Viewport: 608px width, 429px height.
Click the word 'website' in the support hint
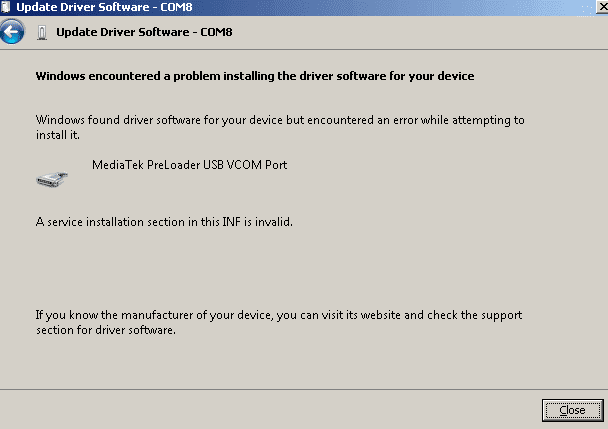380,315
